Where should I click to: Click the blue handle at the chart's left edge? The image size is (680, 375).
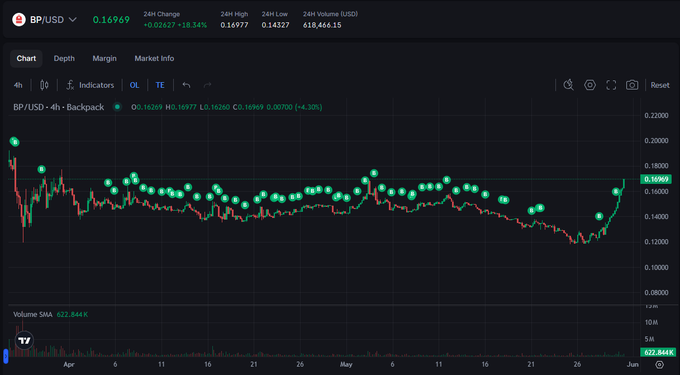(x=6, y=356)
